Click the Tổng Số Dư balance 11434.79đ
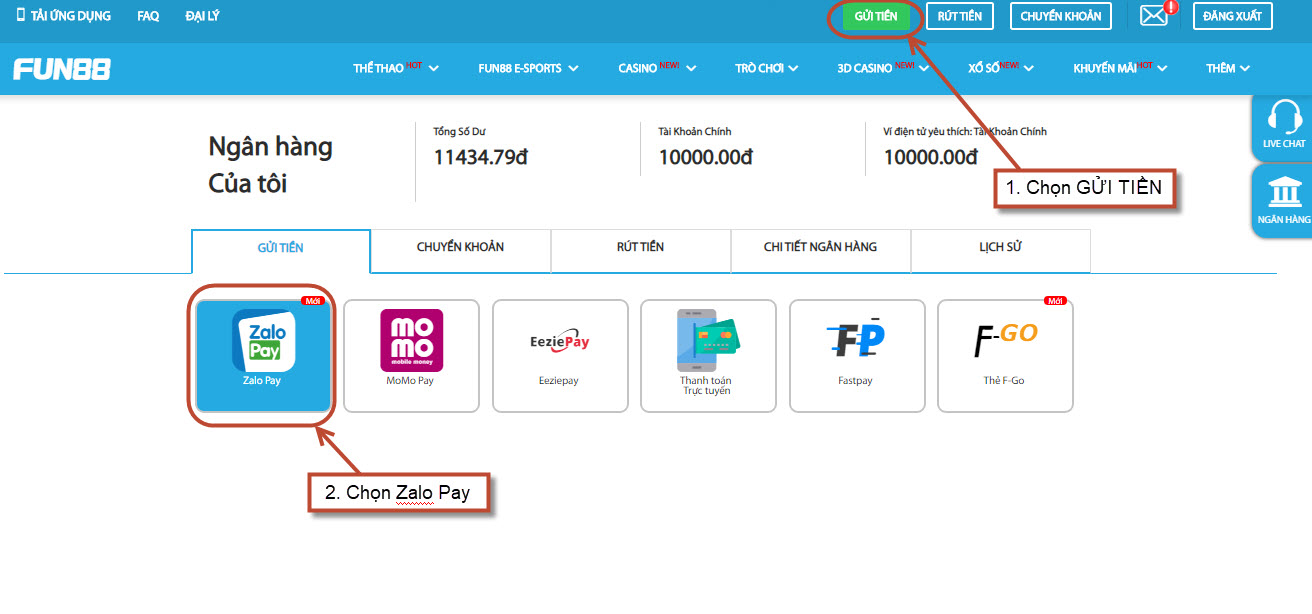The height and width of the screenshot is (614, 1312). click(x=480, y=157)
